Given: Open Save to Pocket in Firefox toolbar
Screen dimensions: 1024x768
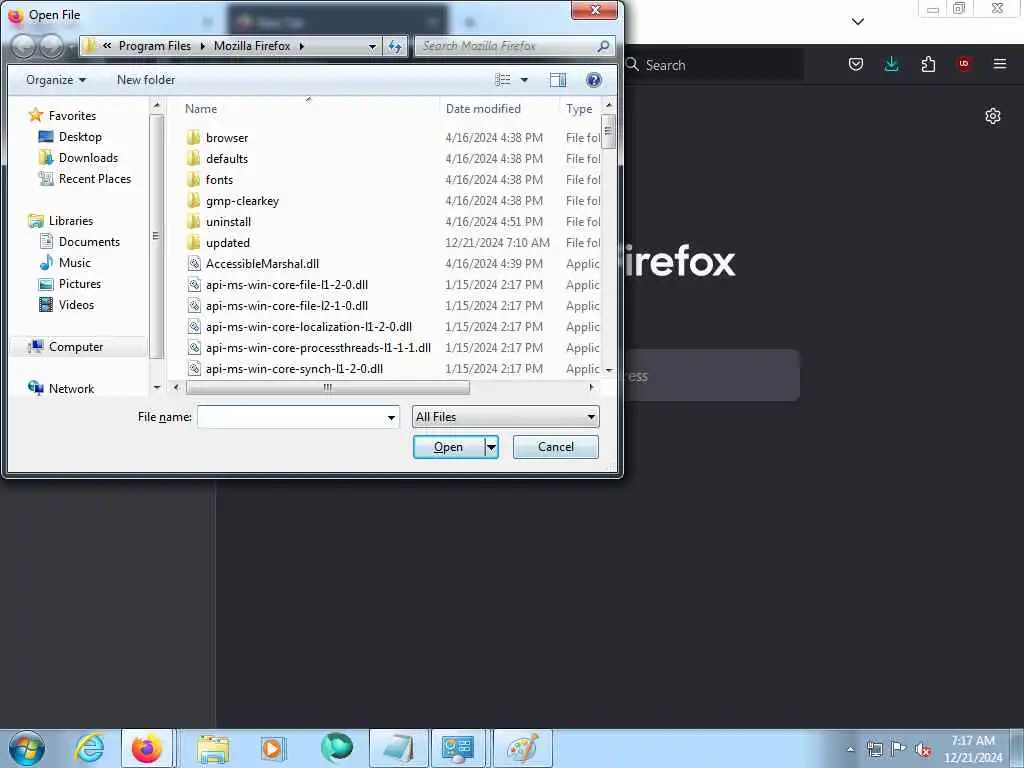Looking at the screenshot, I should 856,64.
